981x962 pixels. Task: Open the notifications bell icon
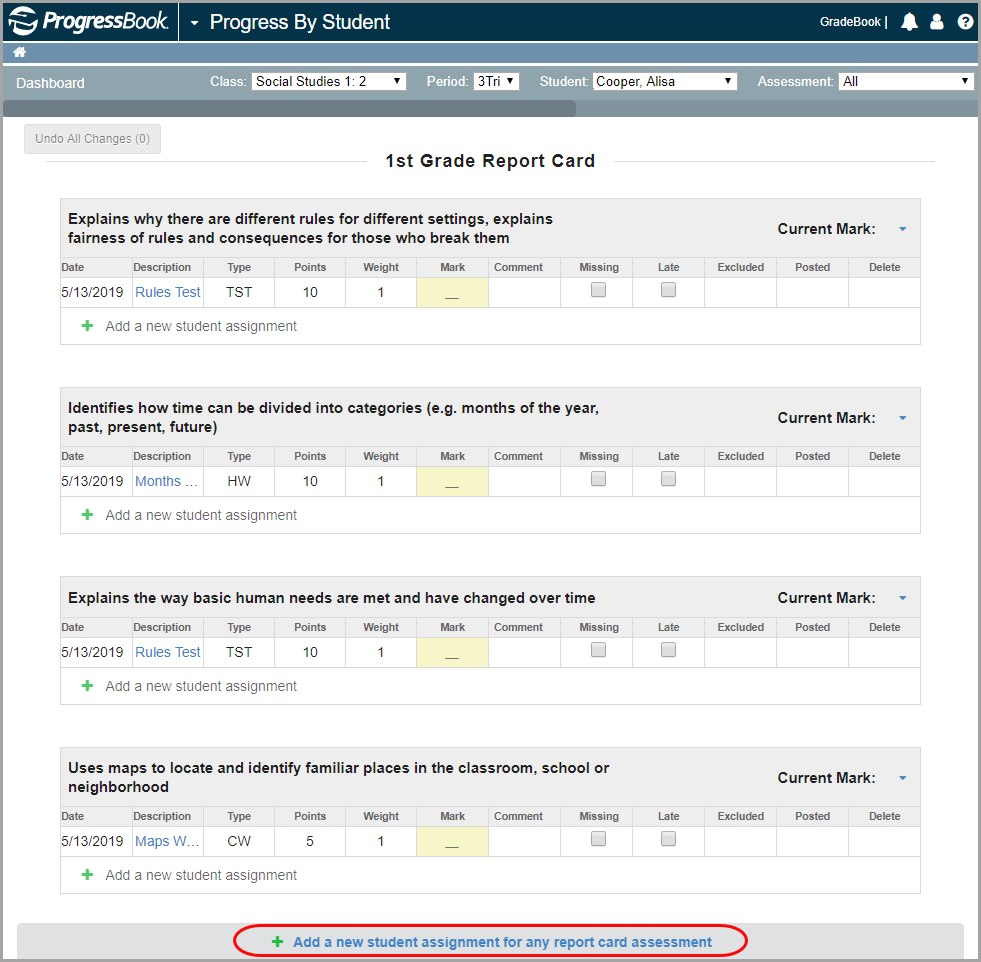909,22
